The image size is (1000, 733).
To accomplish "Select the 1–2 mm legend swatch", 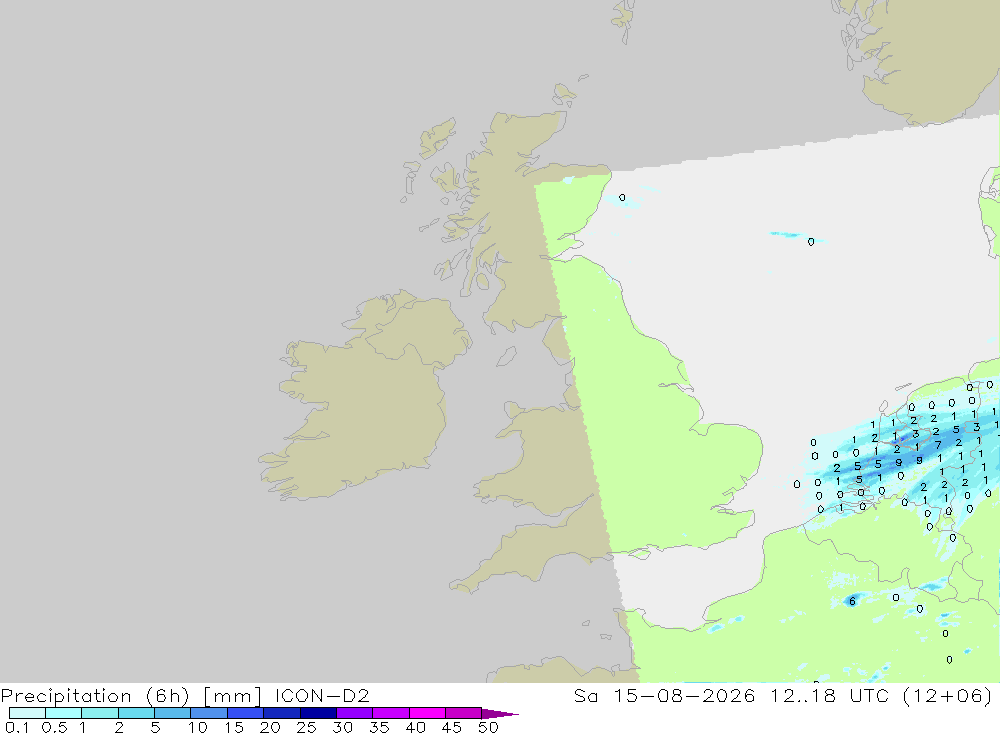I will pos(99,713).
